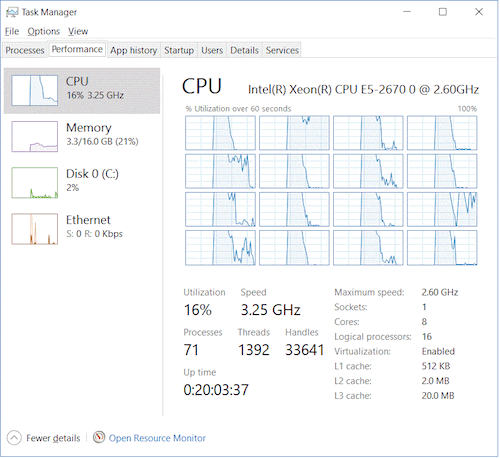Click the first logical processor graph

[220, 133]
